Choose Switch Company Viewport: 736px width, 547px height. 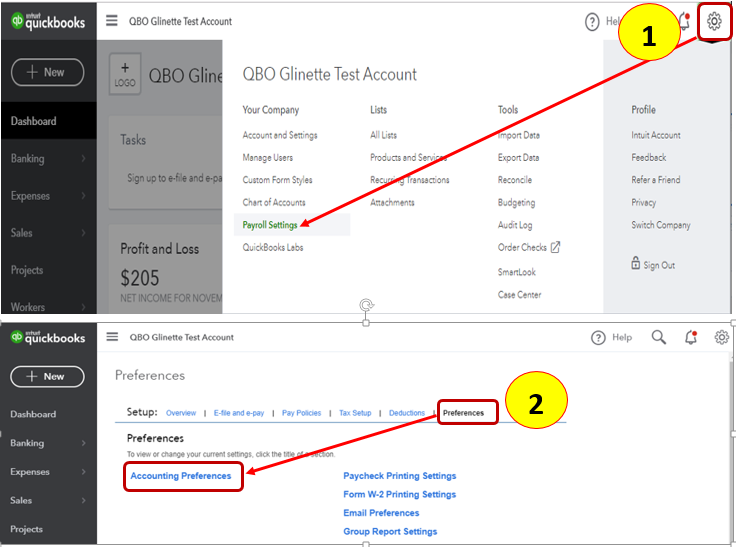point(661,225)
